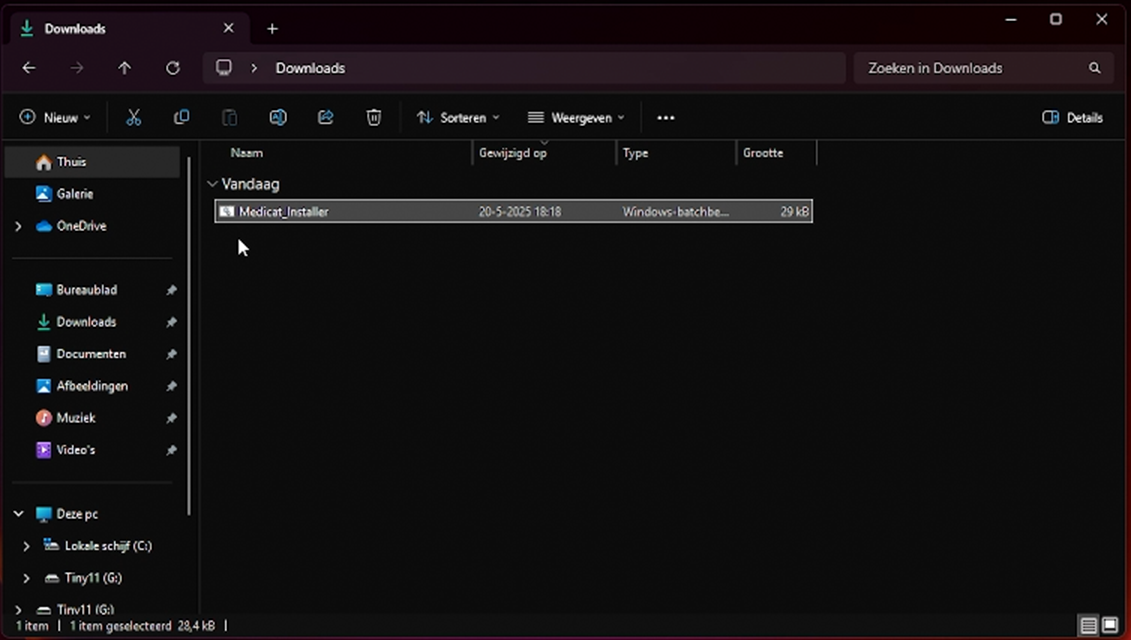Collapse the Deze pc tree node
This screenshot has height=640, width=1131.
pyautogui.click(x=18, y=514)
